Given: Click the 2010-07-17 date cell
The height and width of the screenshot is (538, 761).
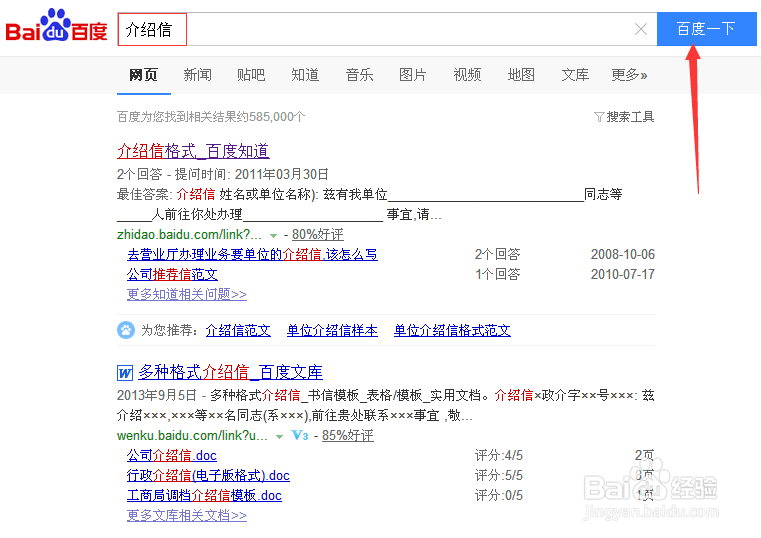Looking at the screenshot, I should 623,274.
